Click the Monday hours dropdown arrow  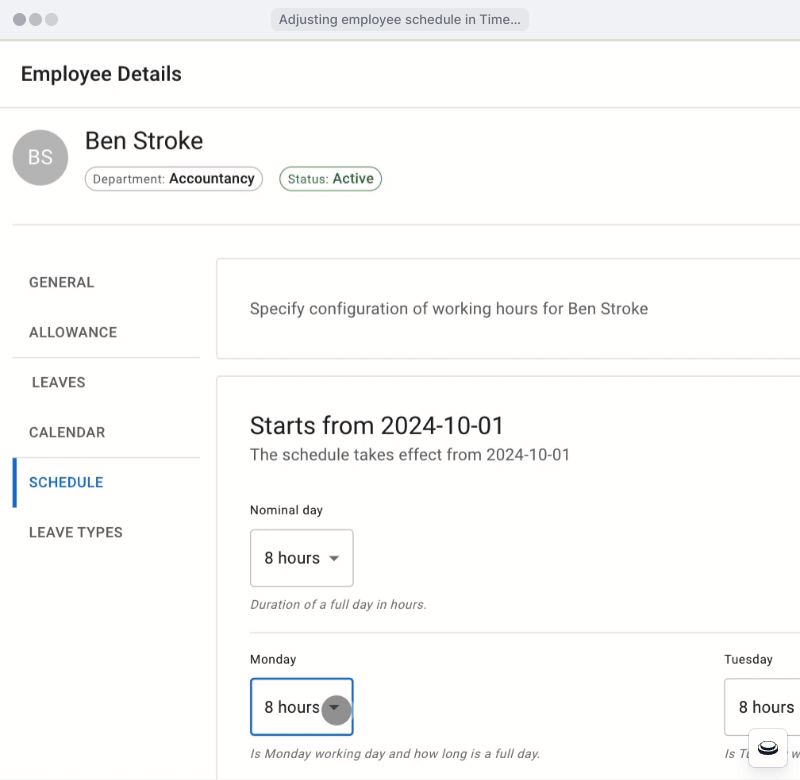coord(336,708)
